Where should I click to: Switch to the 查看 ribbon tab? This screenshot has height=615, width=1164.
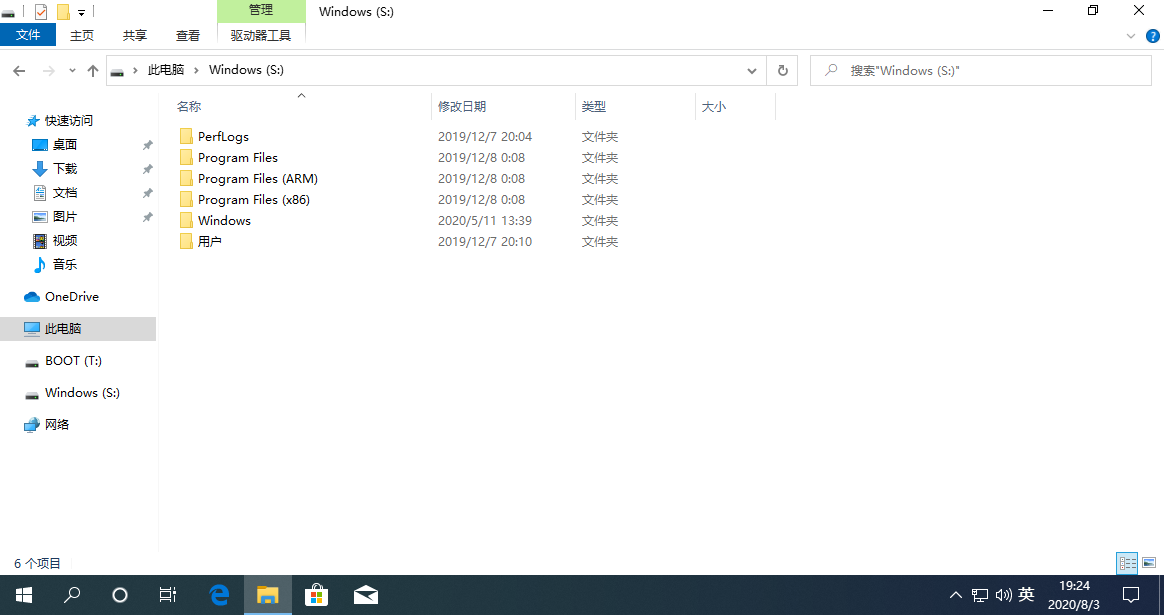(188, 35)
